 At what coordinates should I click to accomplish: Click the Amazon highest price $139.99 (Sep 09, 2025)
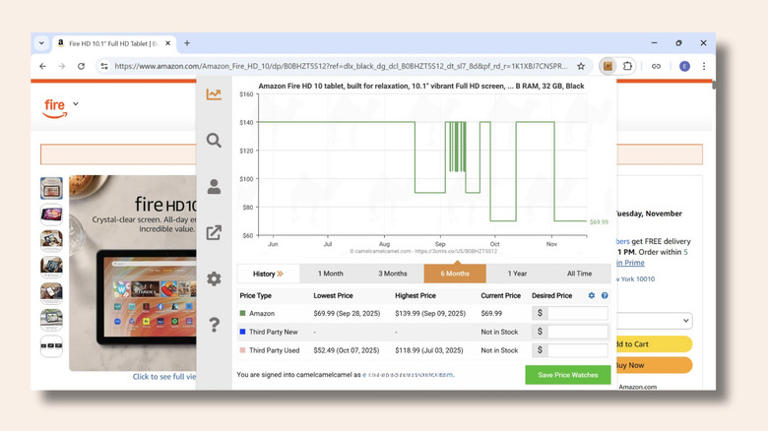pos(430,313)
